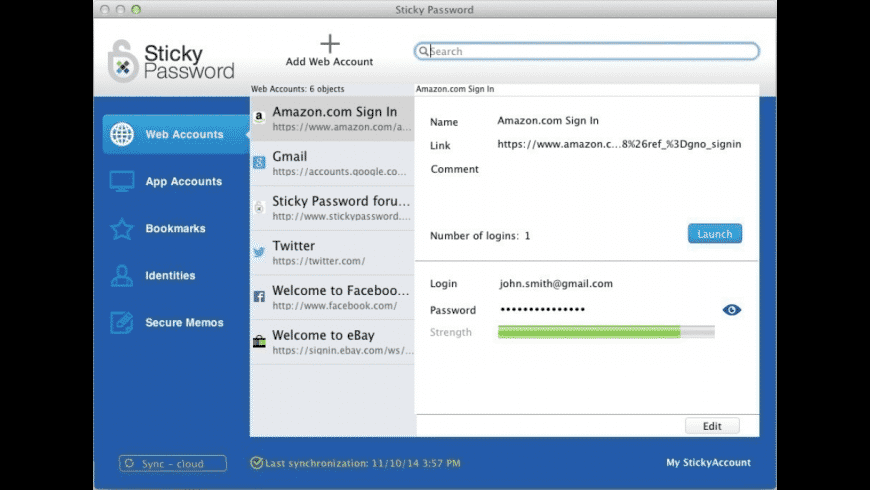The image size is (870, 490).
Task: Click the masked password dots
Action: coord(542,309)
